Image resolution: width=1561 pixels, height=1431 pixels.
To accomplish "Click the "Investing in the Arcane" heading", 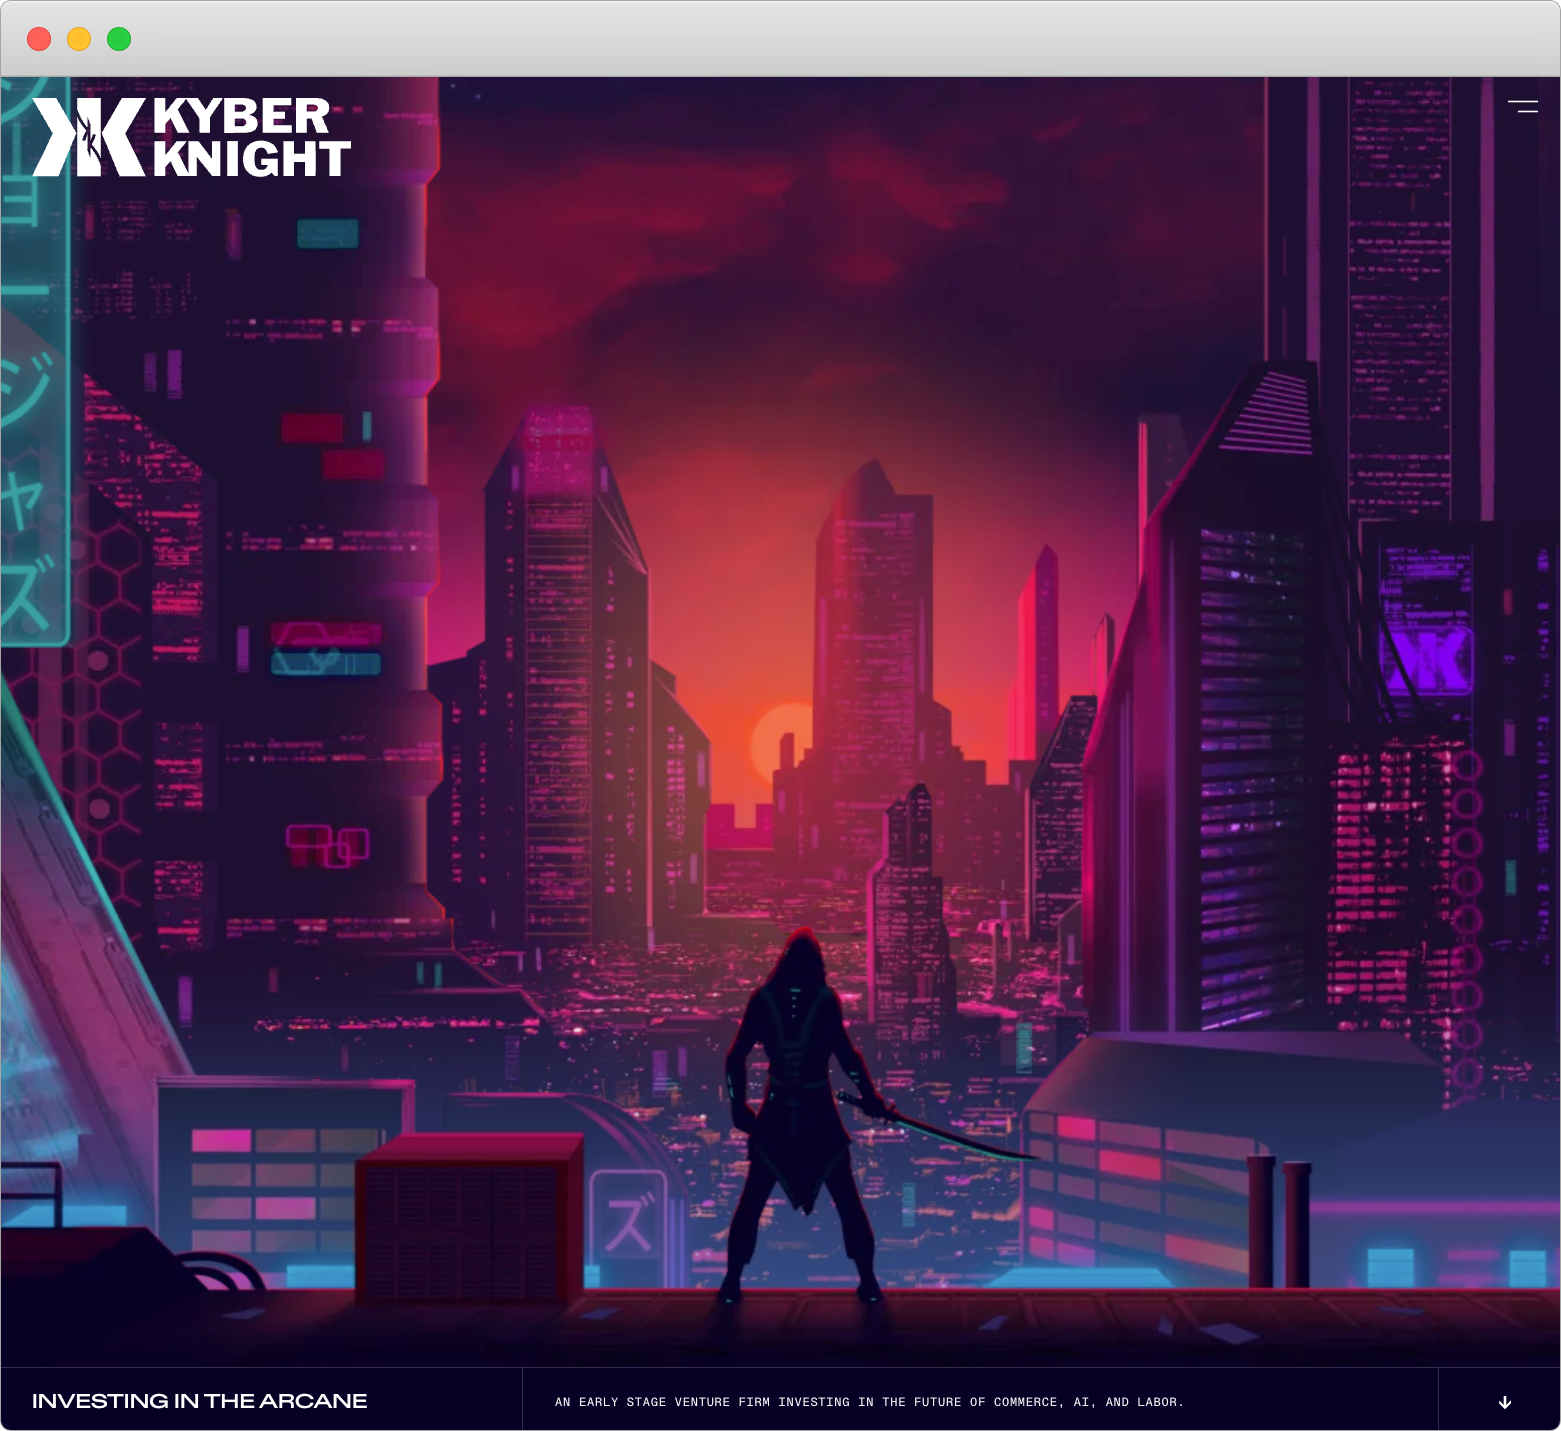I will pos(200,1401).
